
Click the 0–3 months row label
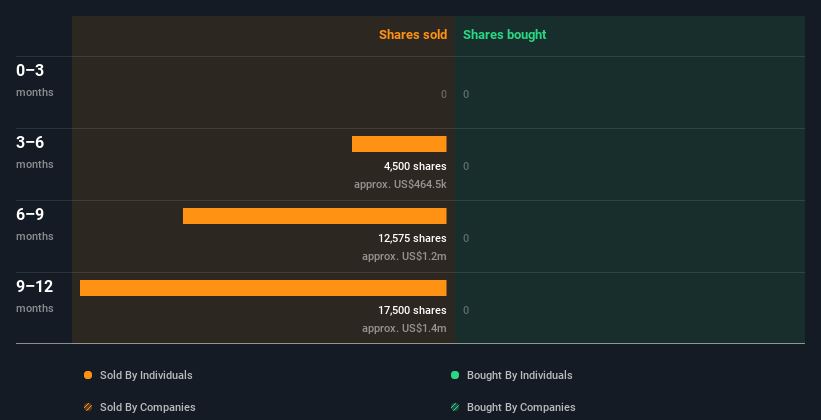click(35, 80)
